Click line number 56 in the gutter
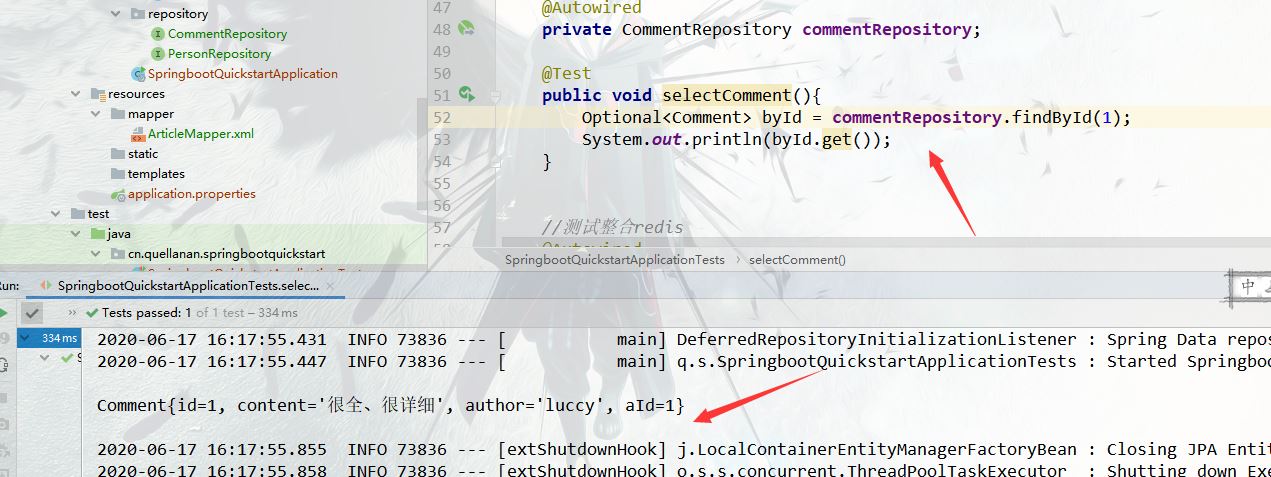 pos(443,205)
